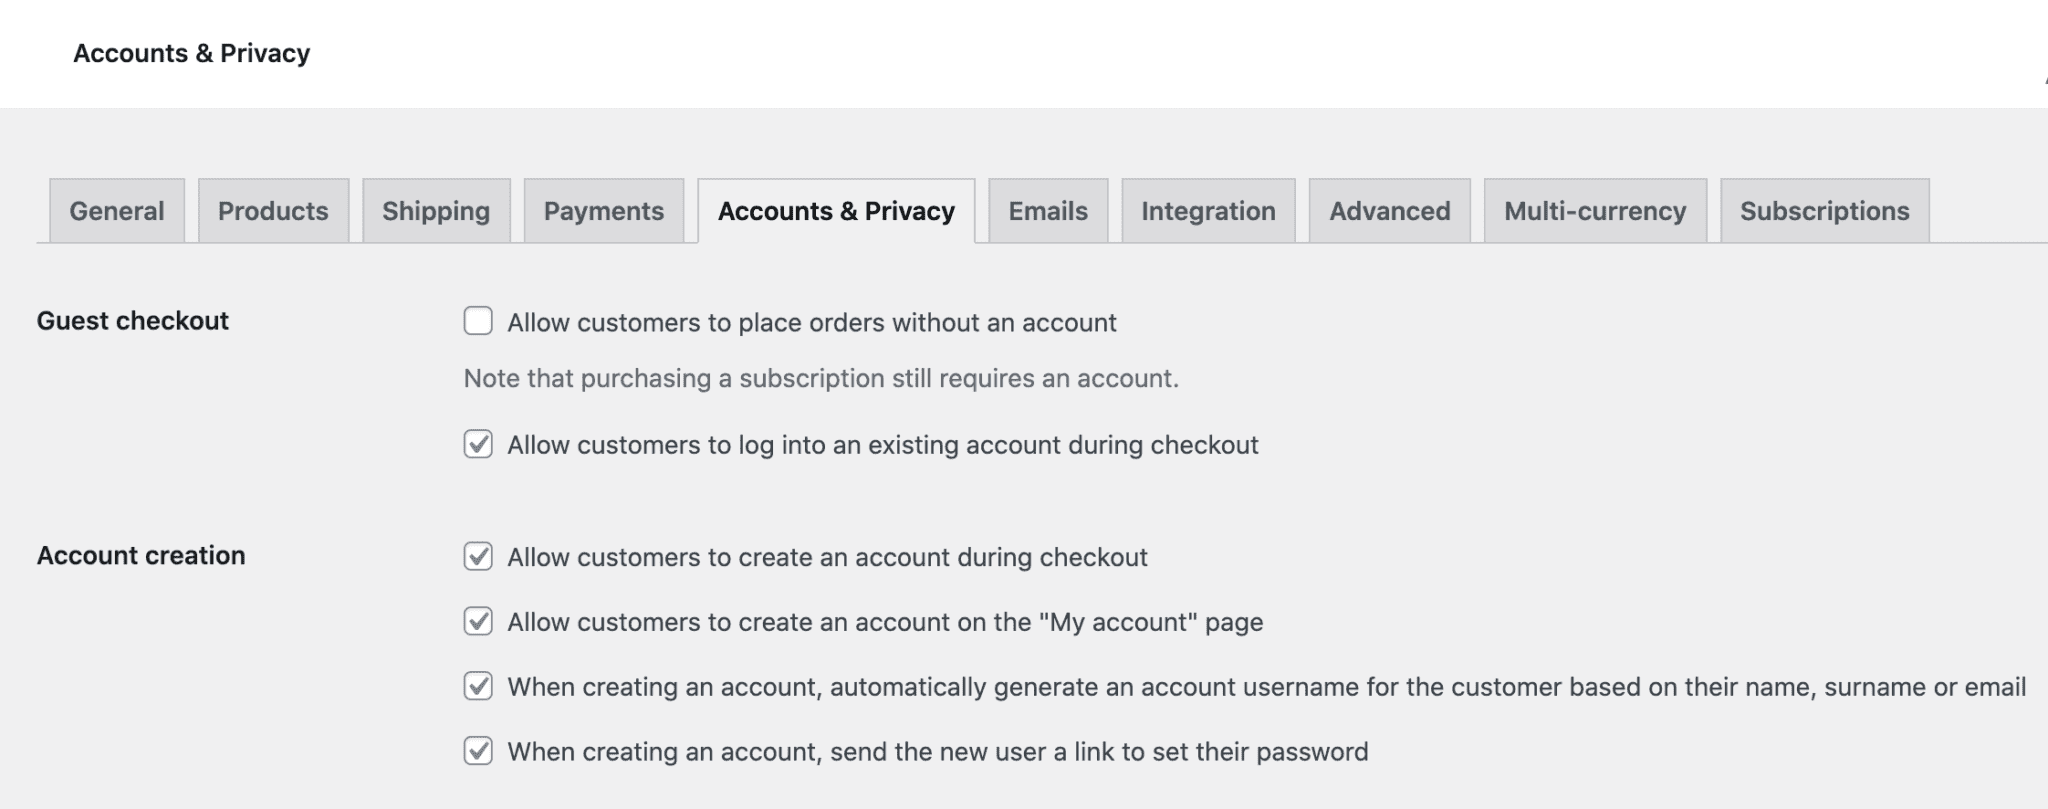The width and height of the screenshot is (2048, 809).
Task: Switch to the Subscriptions tab
Action: pyautogui.click(x=1824, y=211)
